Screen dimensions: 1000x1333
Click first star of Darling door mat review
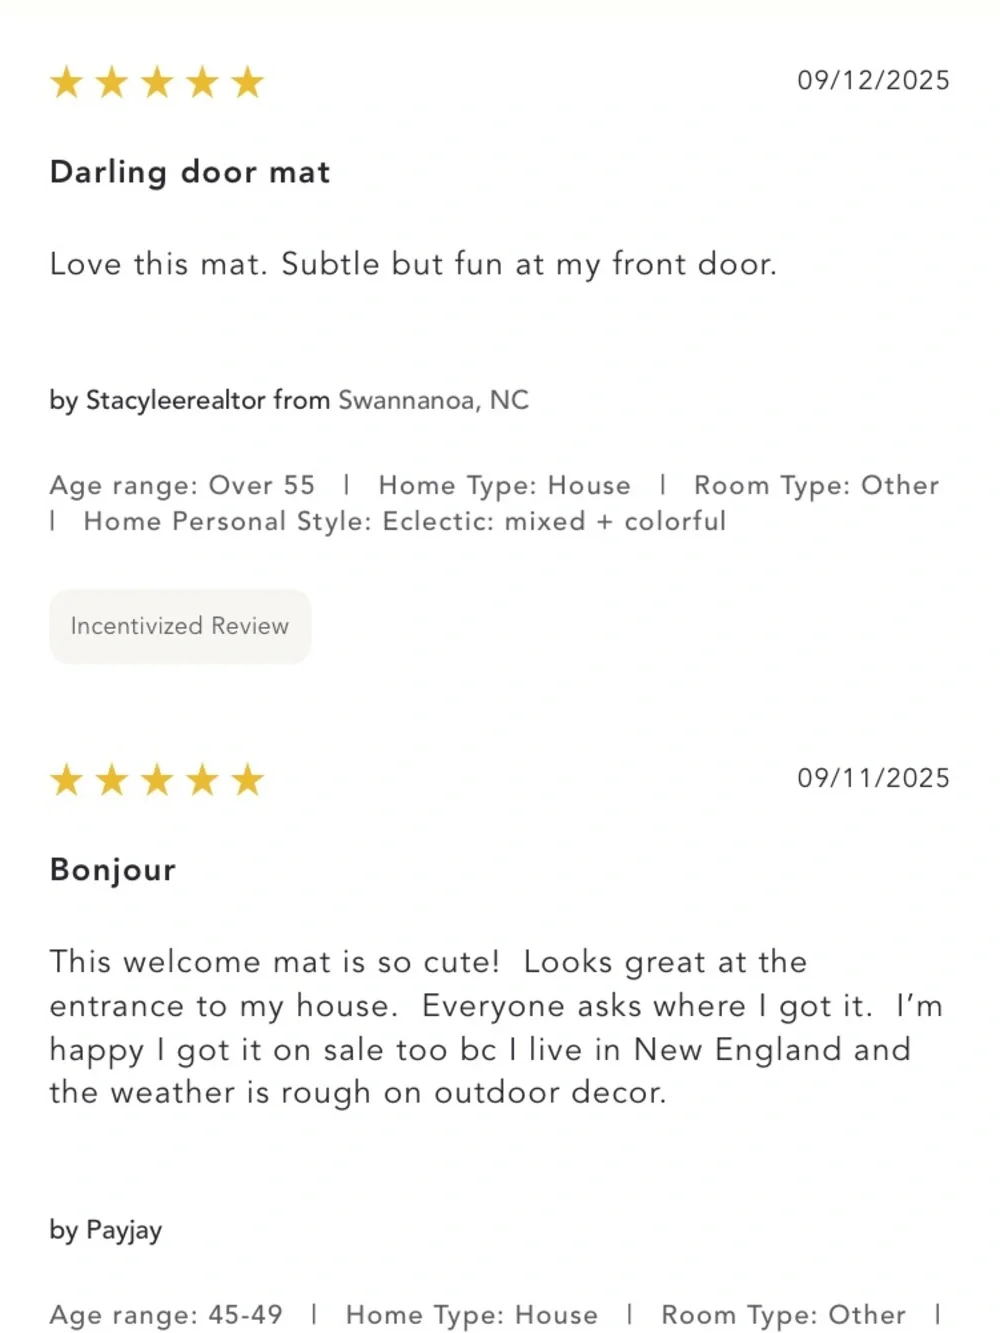(x=67, y=82)
